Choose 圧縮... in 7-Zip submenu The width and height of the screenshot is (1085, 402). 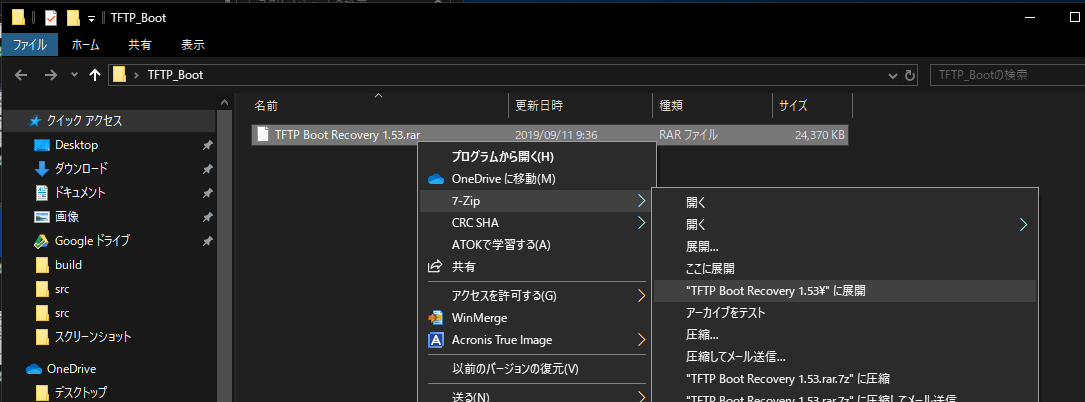845,335
